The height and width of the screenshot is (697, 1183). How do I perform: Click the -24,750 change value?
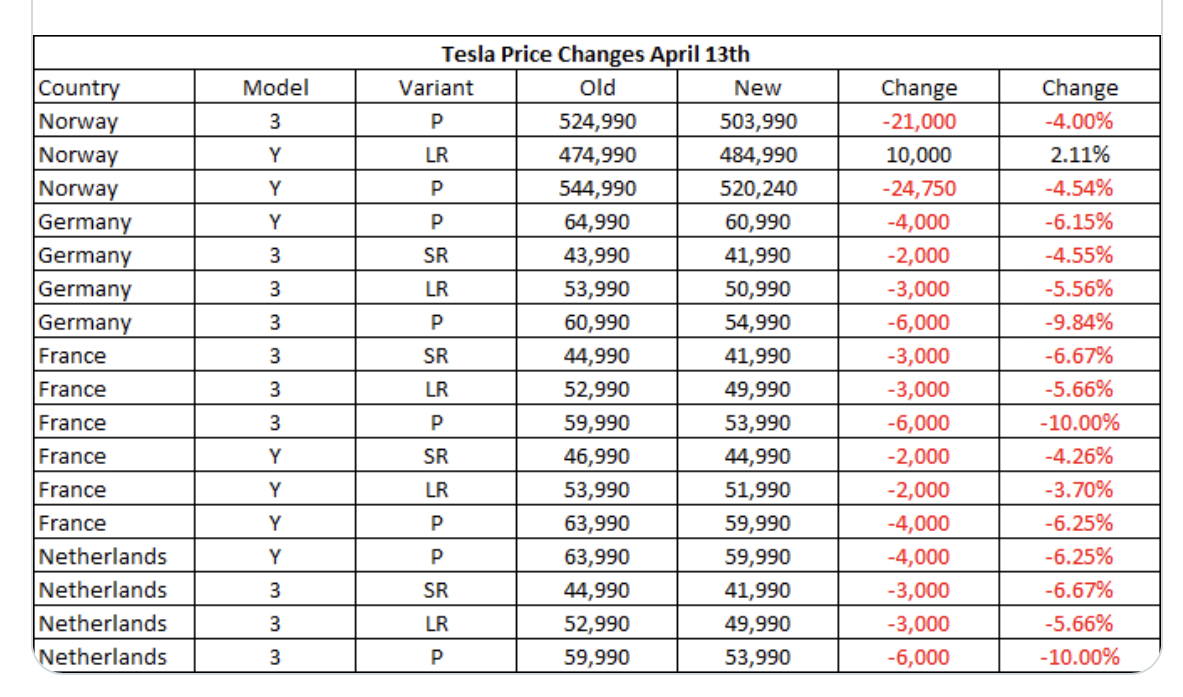[918, 188]
